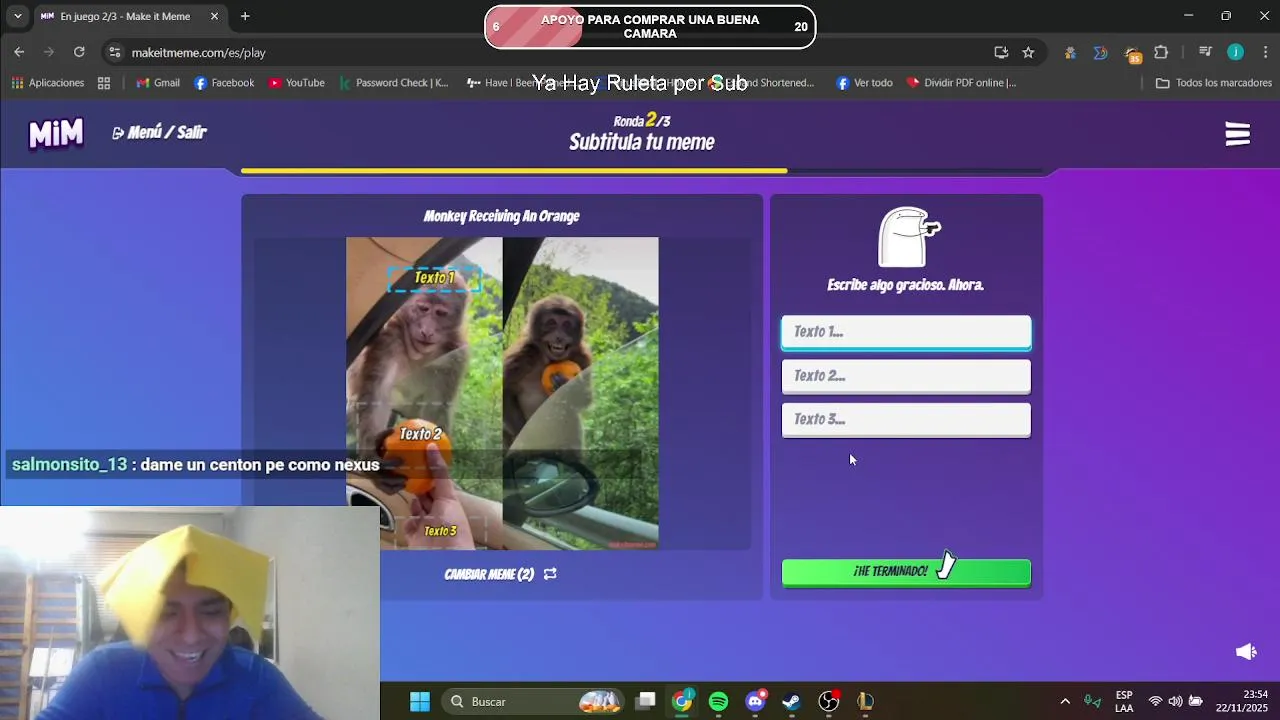Open the Chrome three-dot menu
Screen dimensions: 1280x720
click(1266, 52)
